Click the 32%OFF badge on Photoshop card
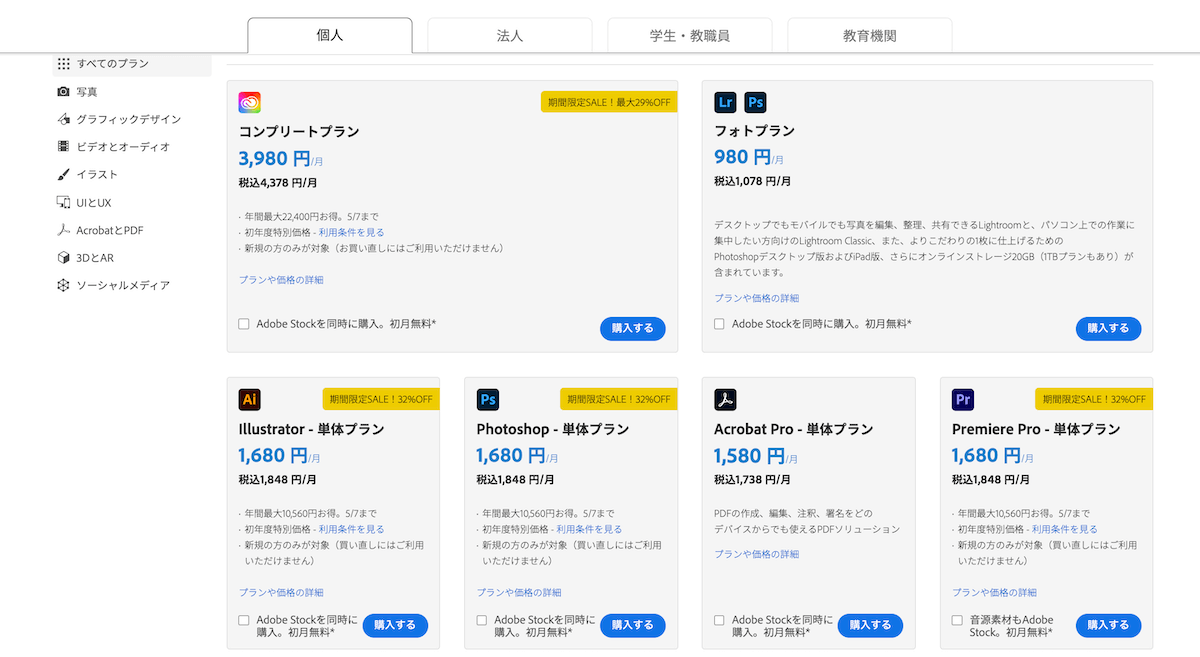This screenshot has height=657, width=1200. click(619, 399)
